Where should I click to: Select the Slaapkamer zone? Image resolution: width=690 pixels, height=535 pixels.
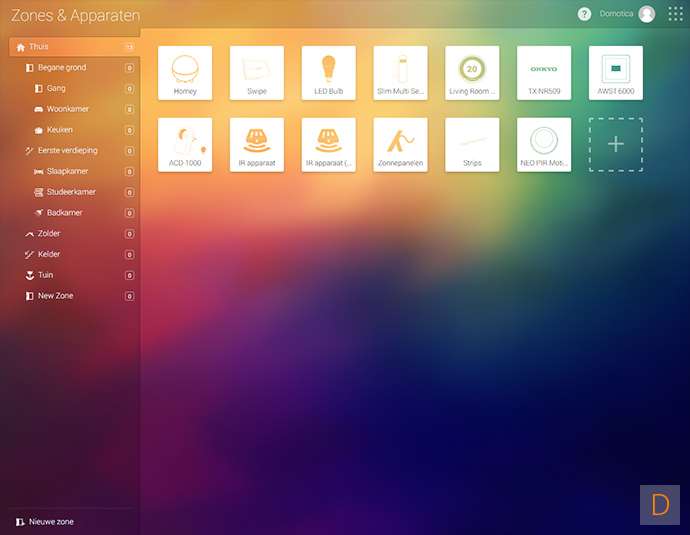click(84, 171)
